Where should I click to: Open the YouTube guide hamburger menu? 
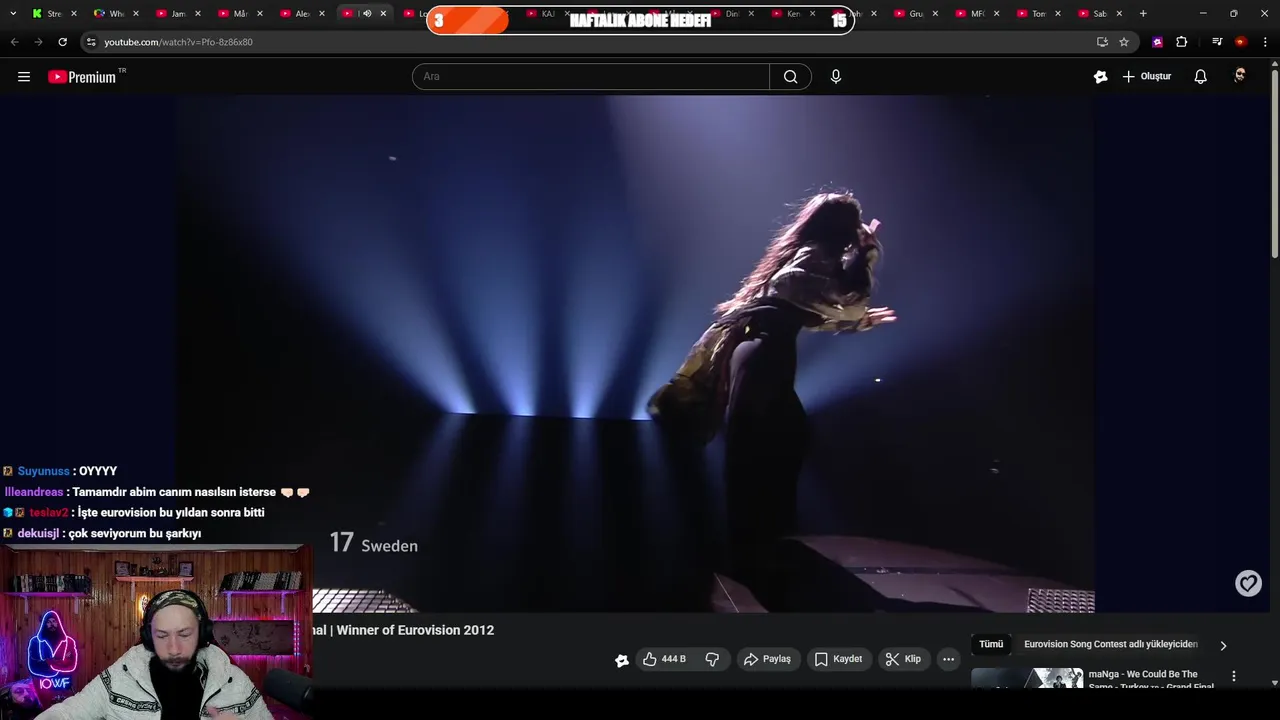[24, 77]
